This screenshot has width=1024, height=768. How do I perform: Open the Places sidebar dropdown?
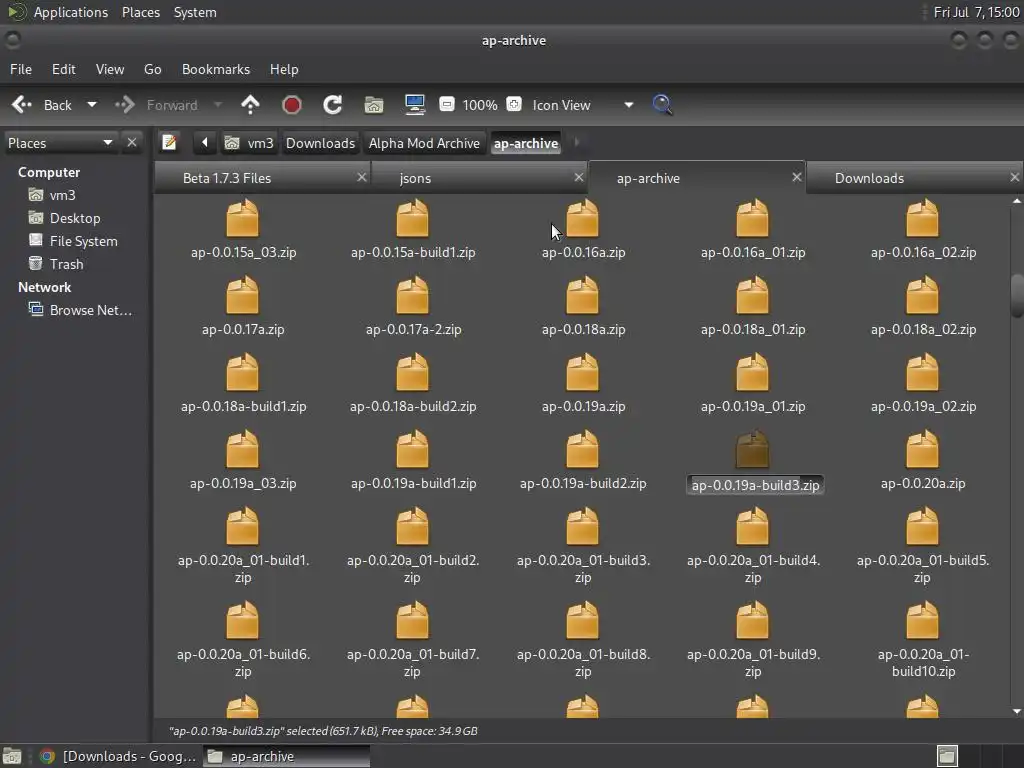coord(60,142)
